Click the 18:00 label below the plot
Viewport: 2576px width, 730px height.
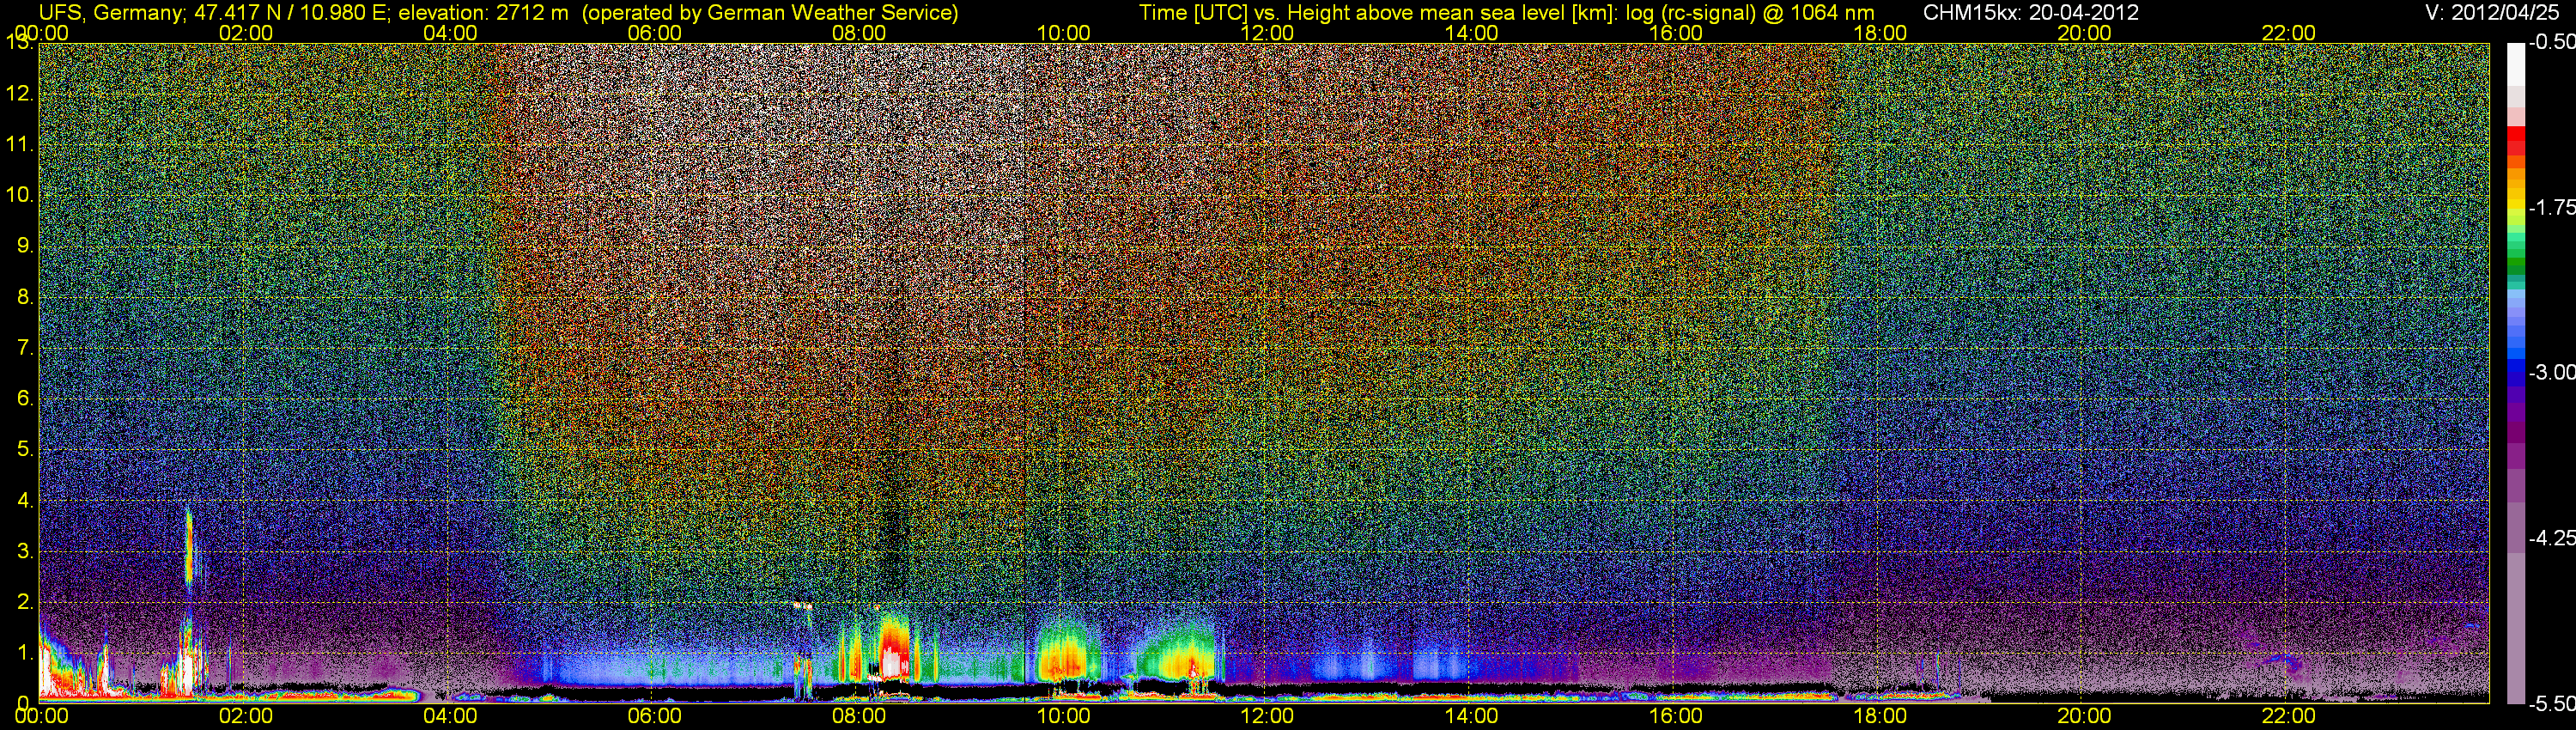(1880, 716)
